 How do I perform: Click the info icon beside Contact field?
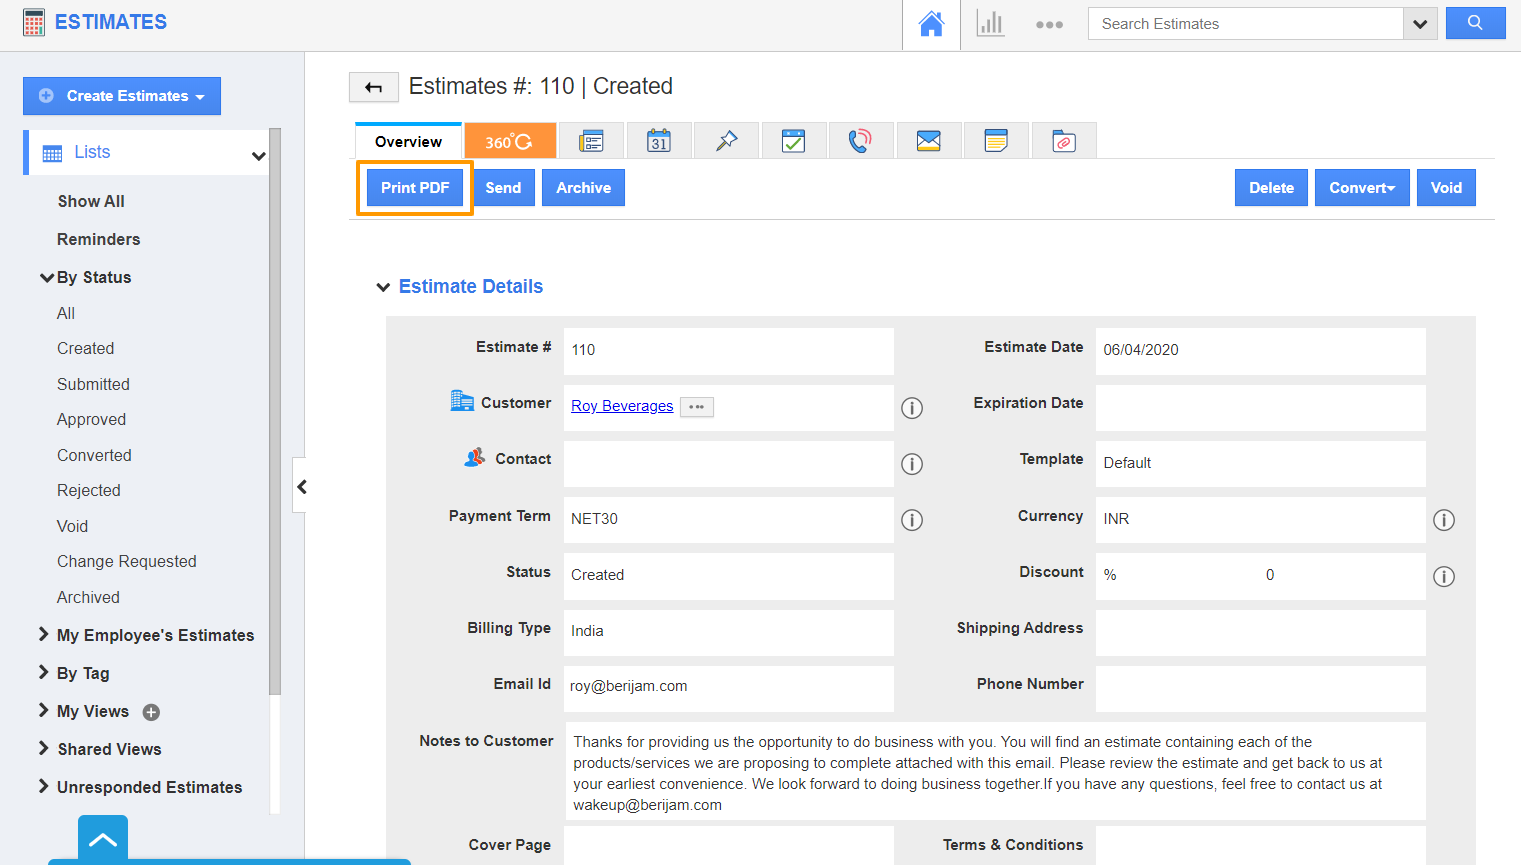coord(912,464)
